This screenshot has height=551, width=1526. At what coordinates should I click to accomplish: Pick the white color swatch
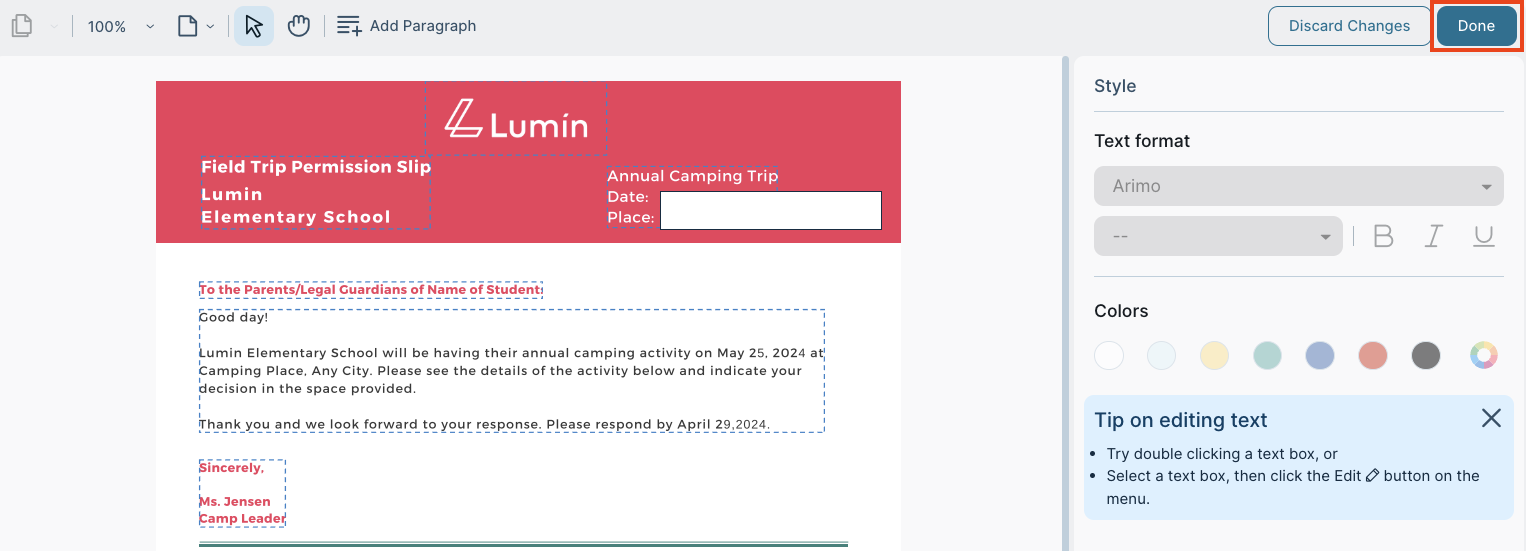1109,355
